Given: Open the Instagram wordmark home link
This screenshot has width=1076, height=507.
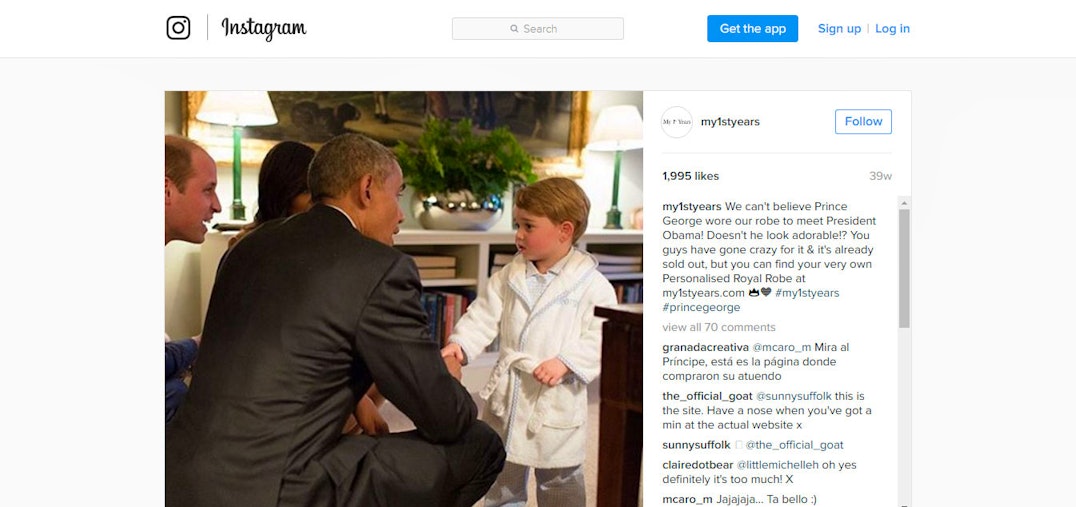Looking at the screenshot, I should coord(264,29).
